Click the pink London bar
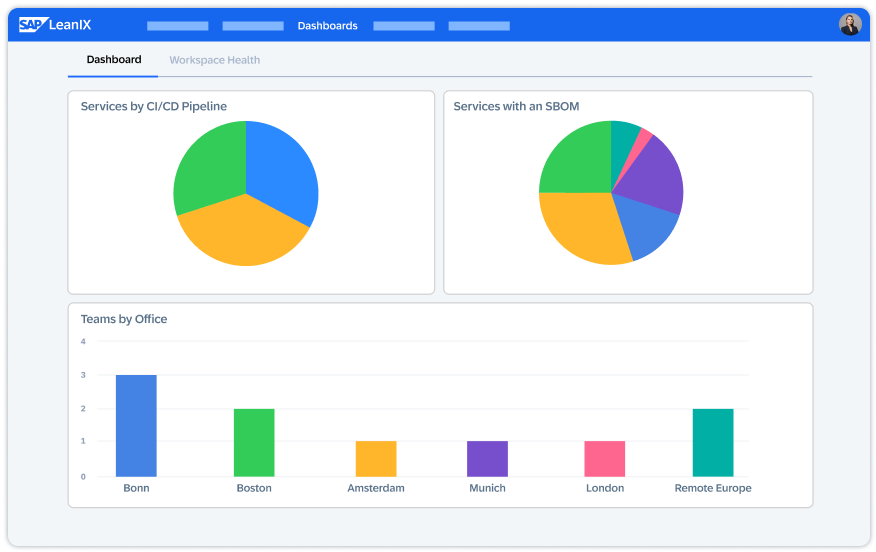The width and height of the screenshot is (876, 552). pos(604,459)
